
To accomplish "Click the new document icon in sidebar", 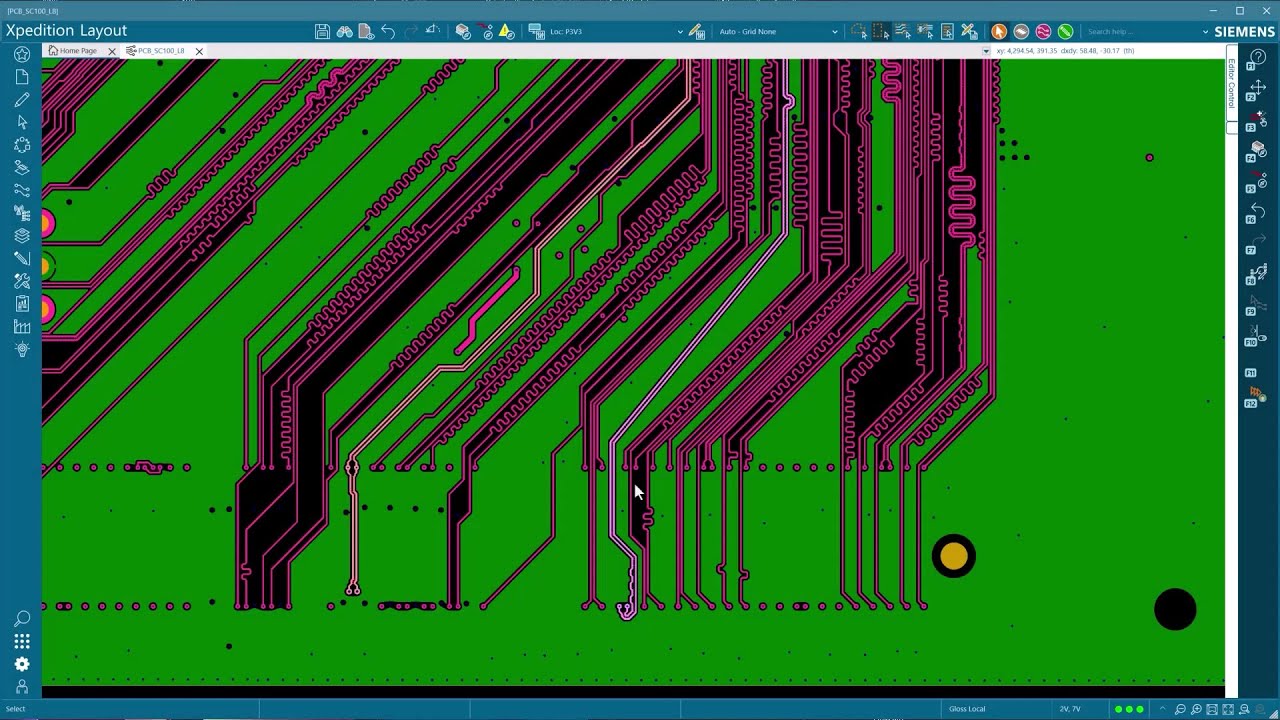I will (22, 77).
